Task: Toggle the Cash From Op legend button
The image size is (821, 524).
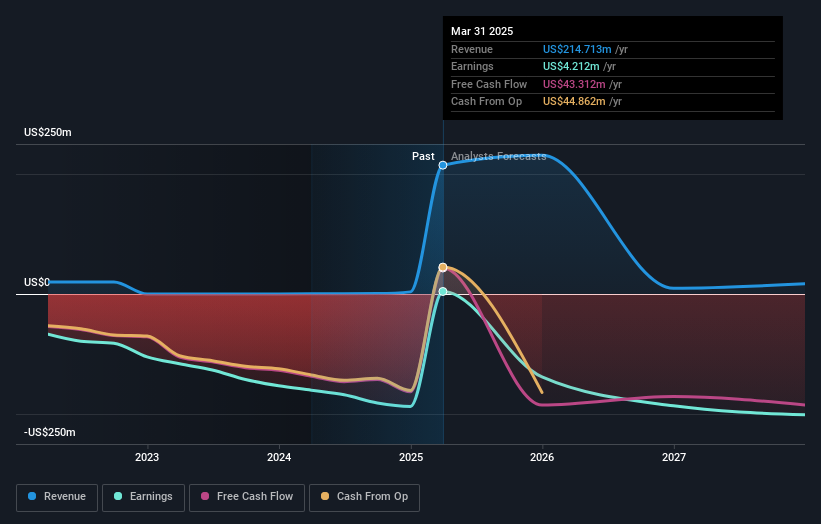Action: point(364,497)
